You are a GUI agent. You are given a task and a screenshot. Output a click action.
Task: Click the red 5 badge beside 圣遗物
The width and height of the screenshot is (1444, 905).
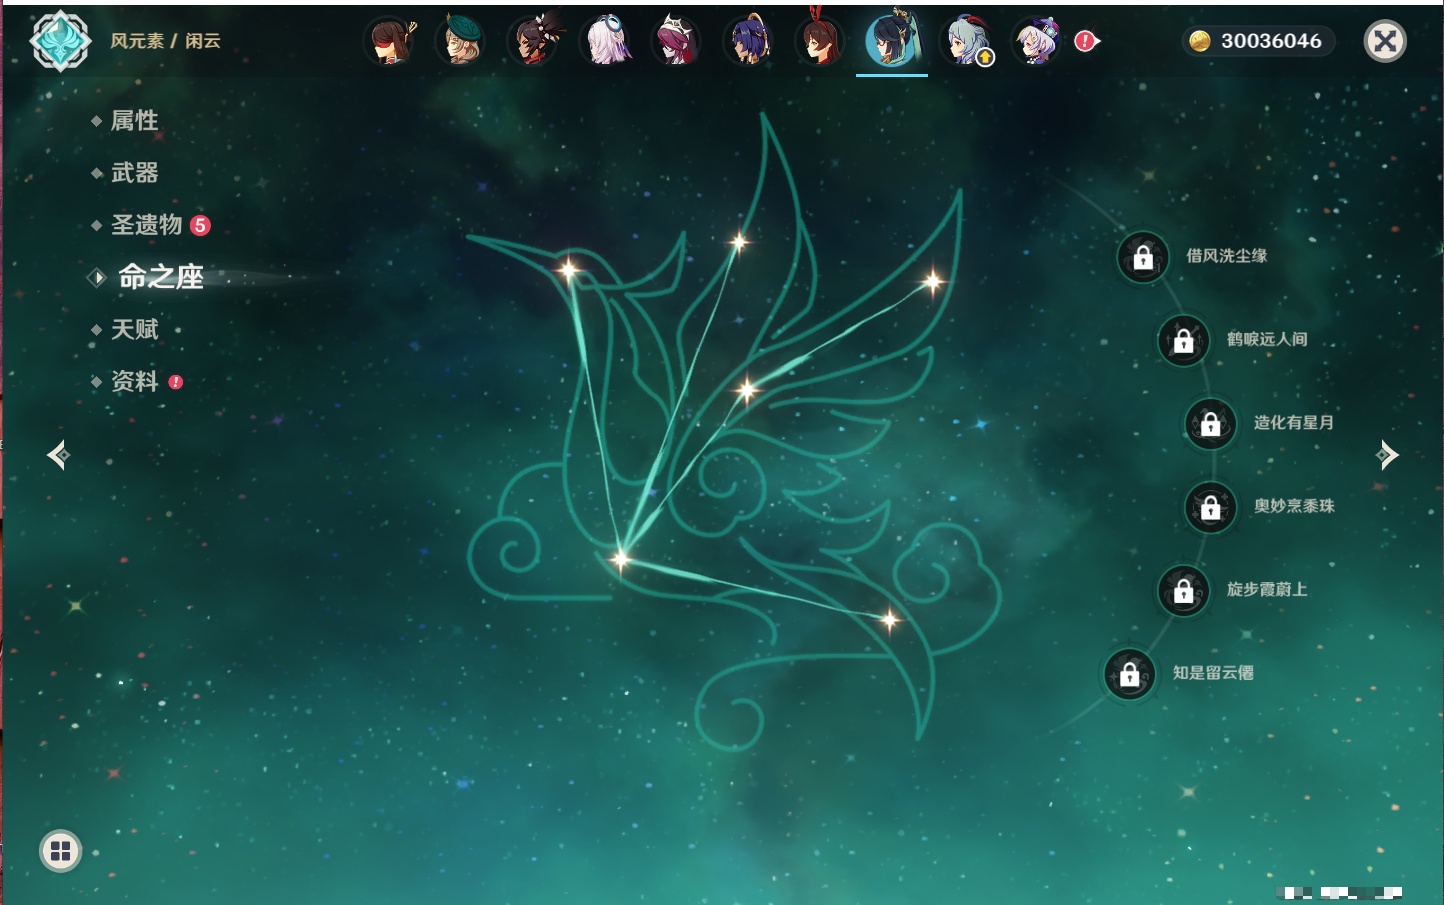tap(200, 225)
